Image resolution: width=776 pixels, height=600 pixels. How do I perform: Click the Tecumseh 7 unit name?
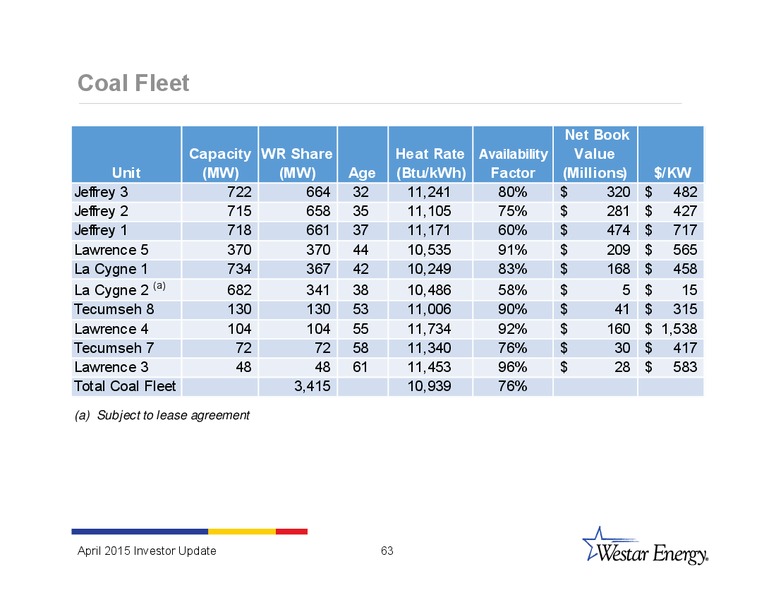(114, 349)
